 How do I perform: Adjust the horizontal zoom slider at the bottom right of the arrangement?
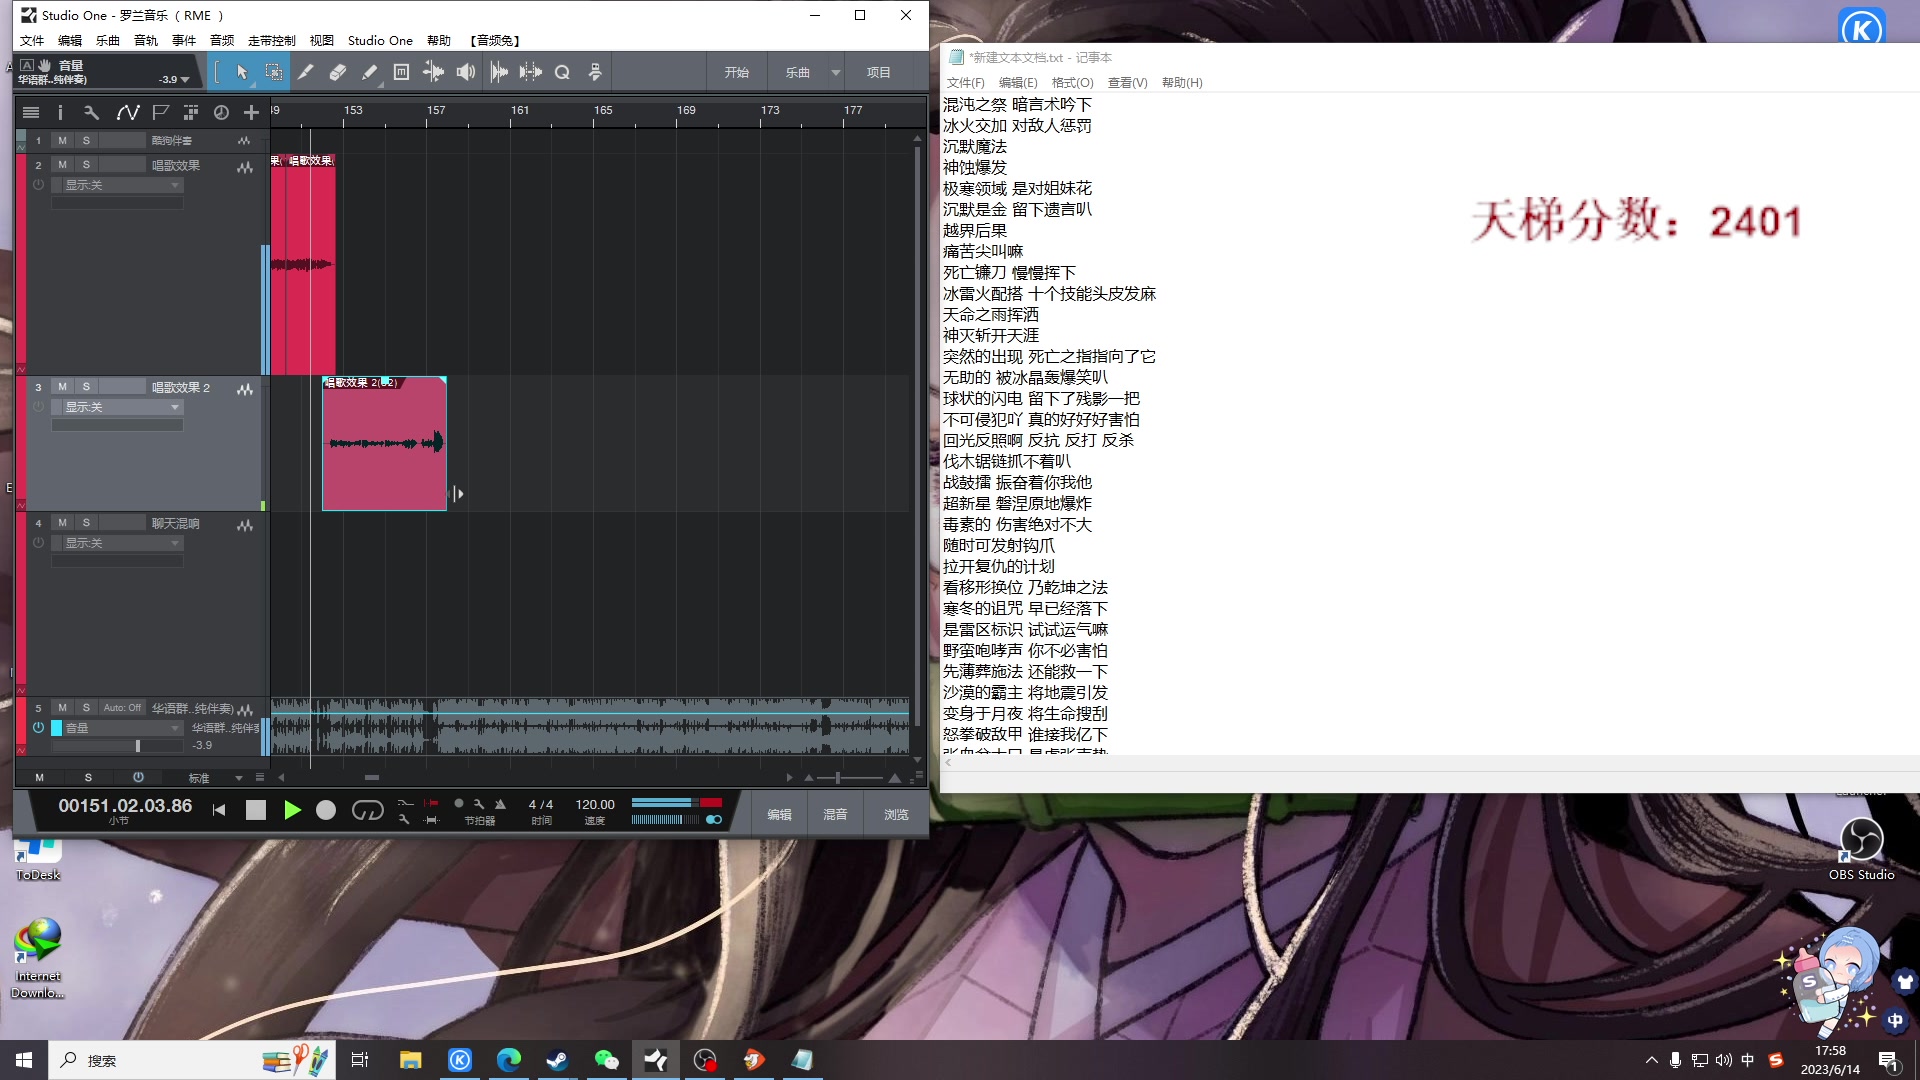(850, 777)
